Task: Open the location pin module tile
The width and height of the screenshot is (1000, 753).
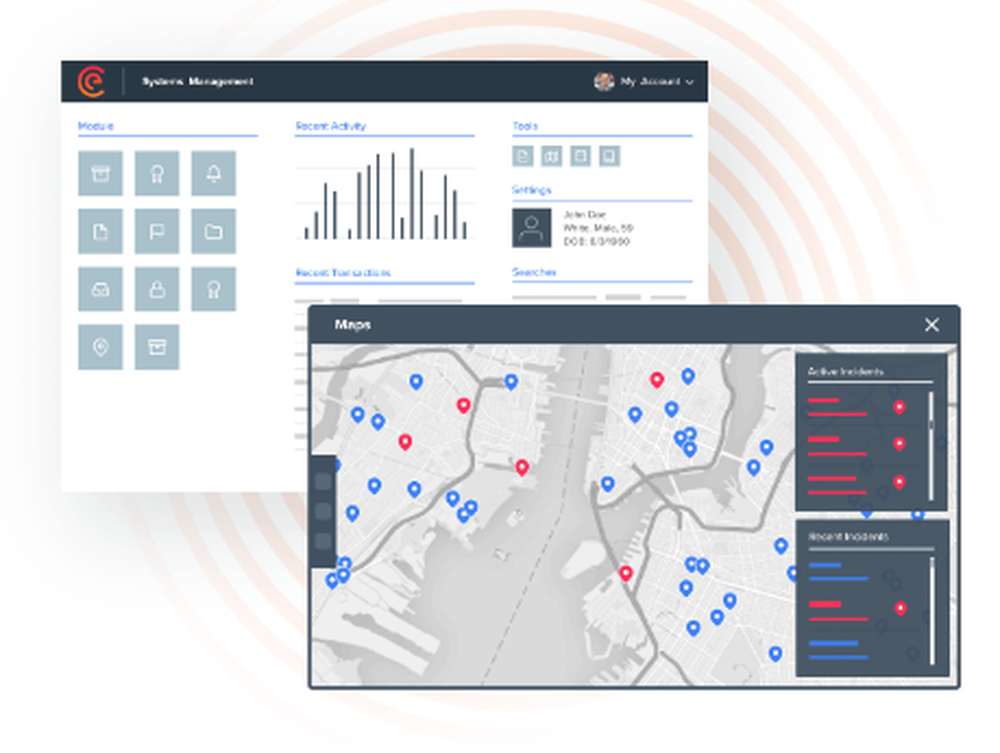Action: tap(100, 347)
